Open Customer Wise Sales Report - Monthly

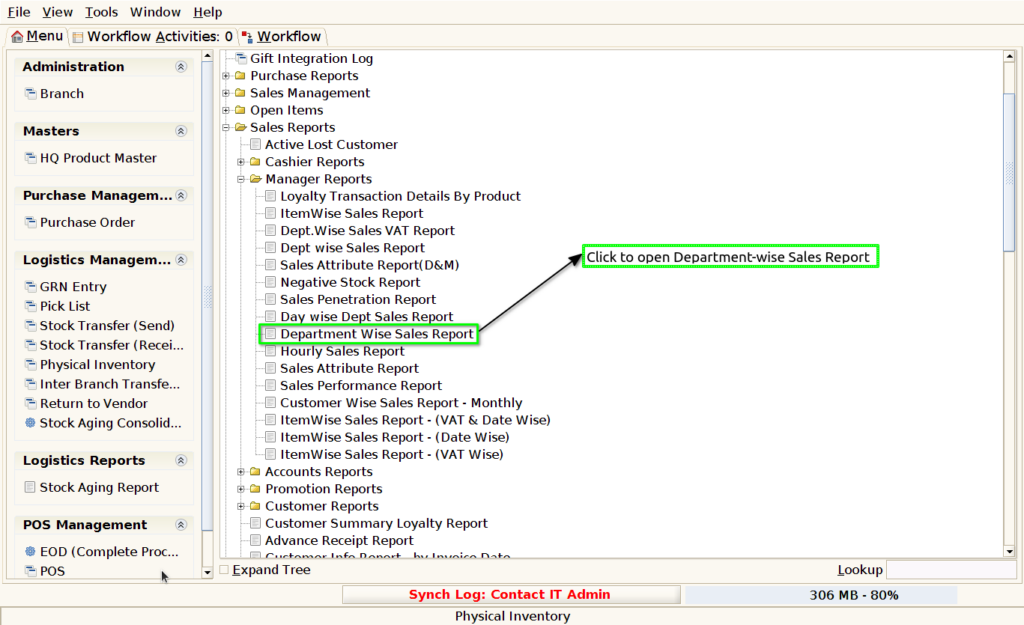tap(401, 403)
